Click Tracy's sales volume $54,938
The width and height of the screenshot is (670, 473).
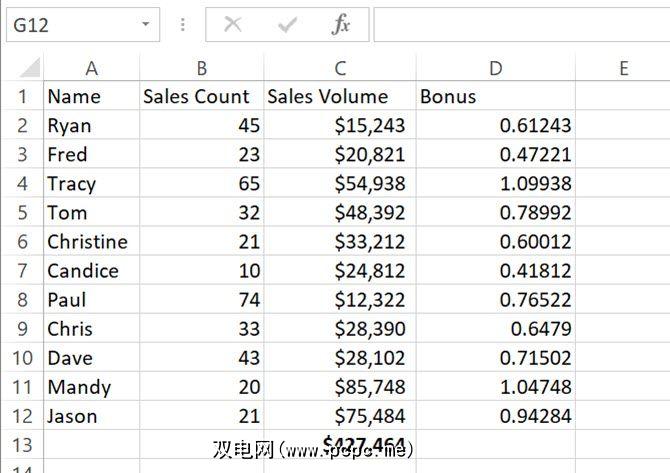click(x=340, y=184)
